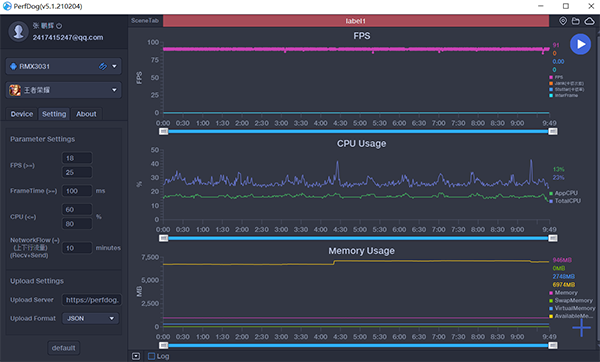Click the left handle of Memory Usage range slider
Image resolution: width=600 pixels, height=362 pixels.
tap(163, 345)
